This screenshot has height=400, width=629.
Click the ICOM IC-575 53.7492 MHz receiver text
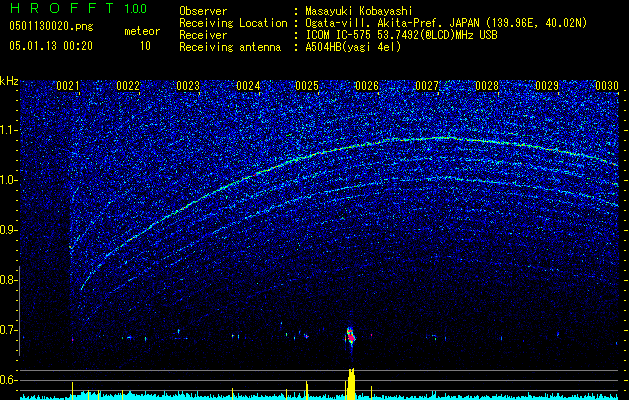[x=401, y=35]
